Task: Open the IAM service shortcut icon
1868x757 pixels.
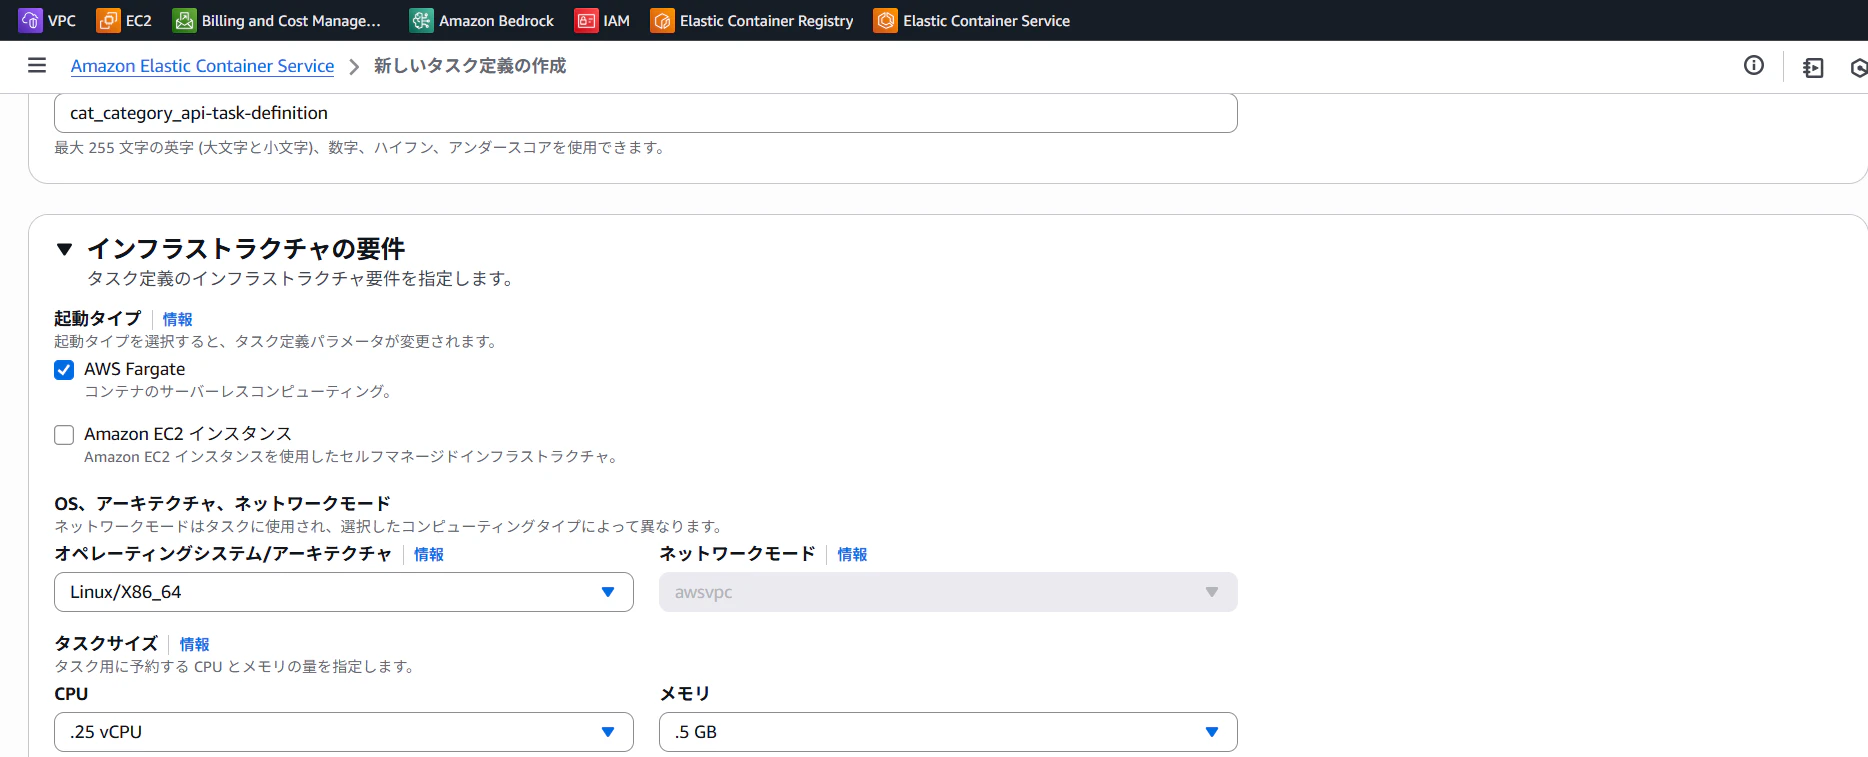Action: [x=586, y=20]
